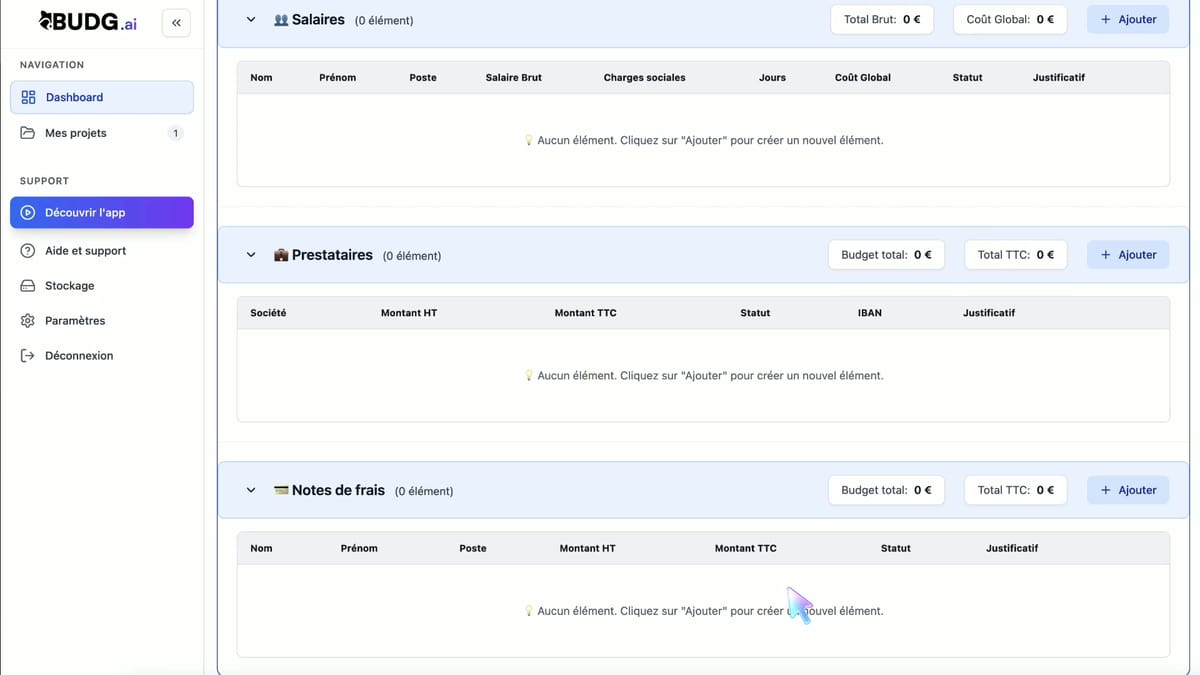
Task: Click the Stockage drive icon
Action: pyautogui.click(x=28, y=286)
